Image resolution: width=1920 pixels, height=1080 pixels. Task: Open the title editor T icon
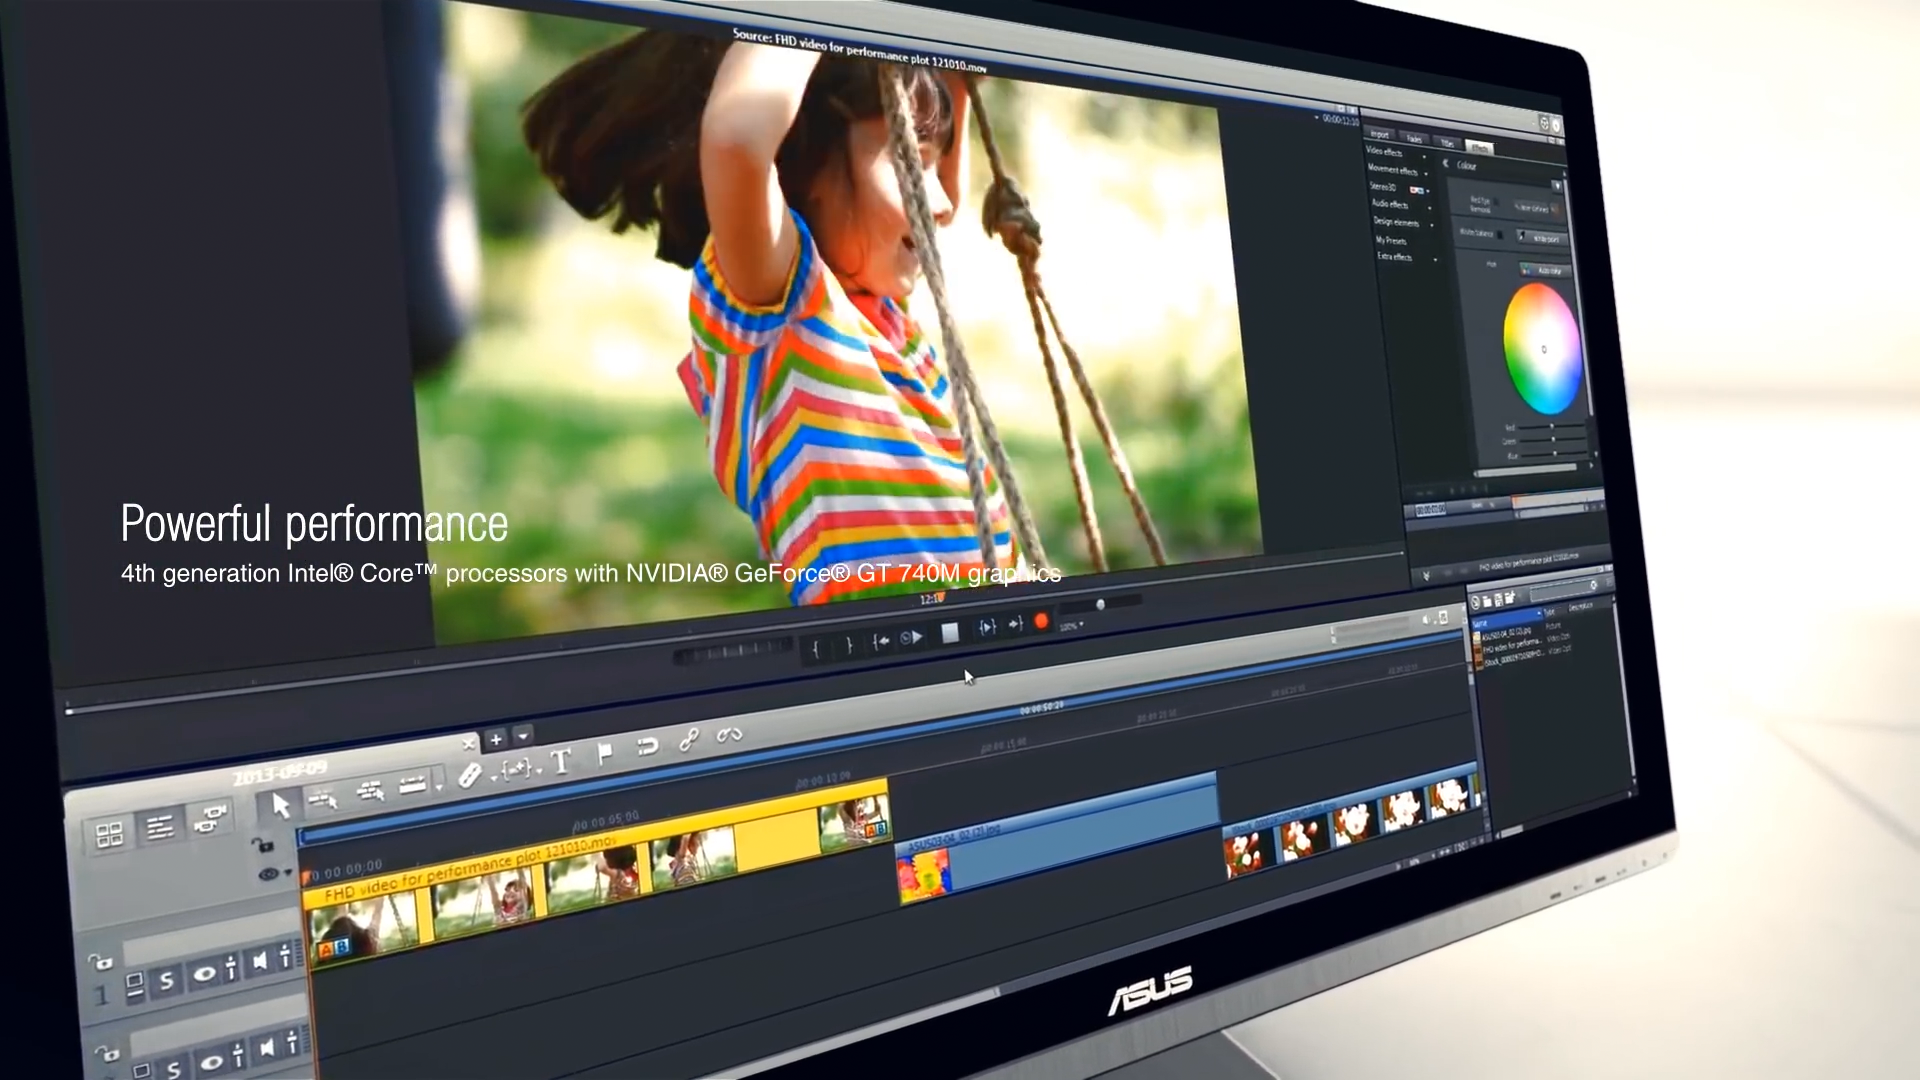click(x=560, y=762)
